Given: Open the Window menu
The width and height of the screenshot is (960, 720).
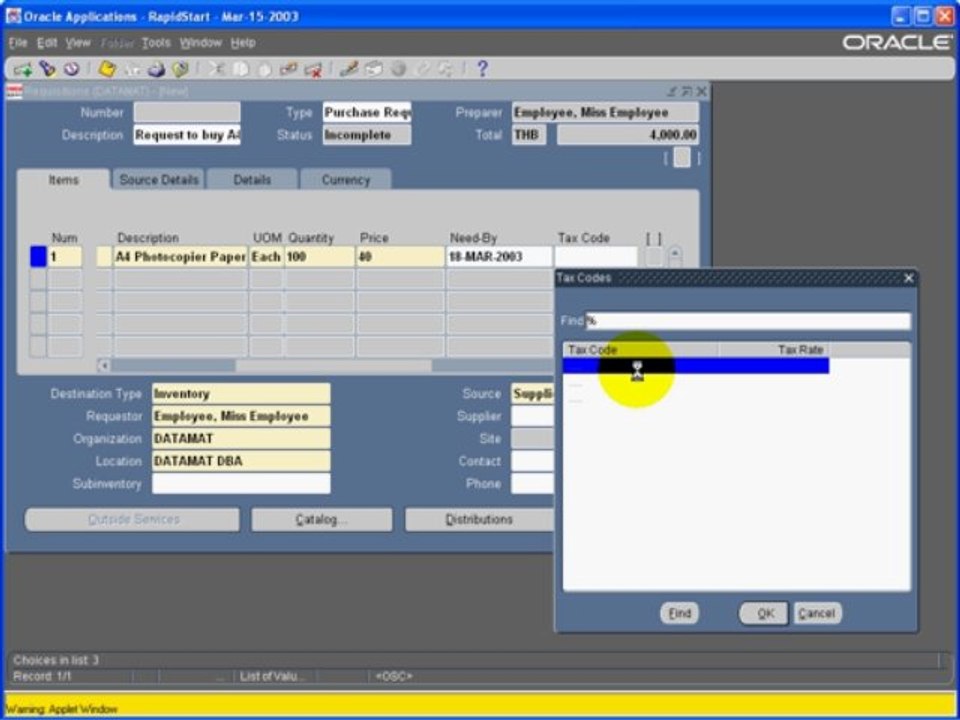Looking at the screenshot, I should pos(201,43).
